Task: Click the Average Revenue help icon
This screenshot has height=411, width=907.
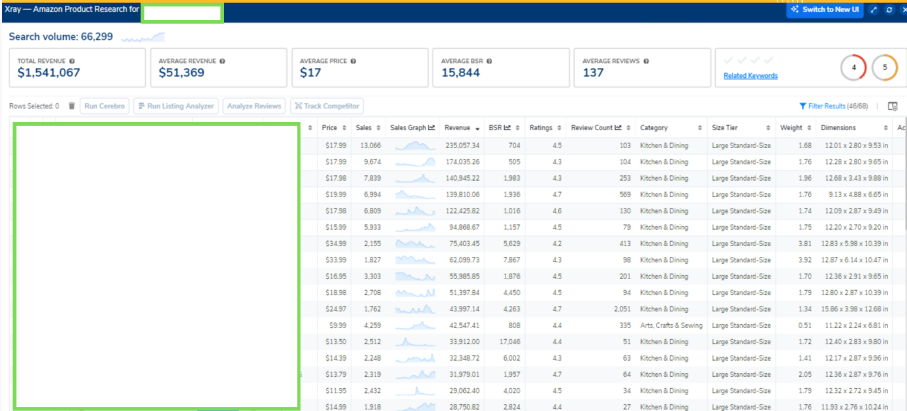Action: click(x=223, y=61)
